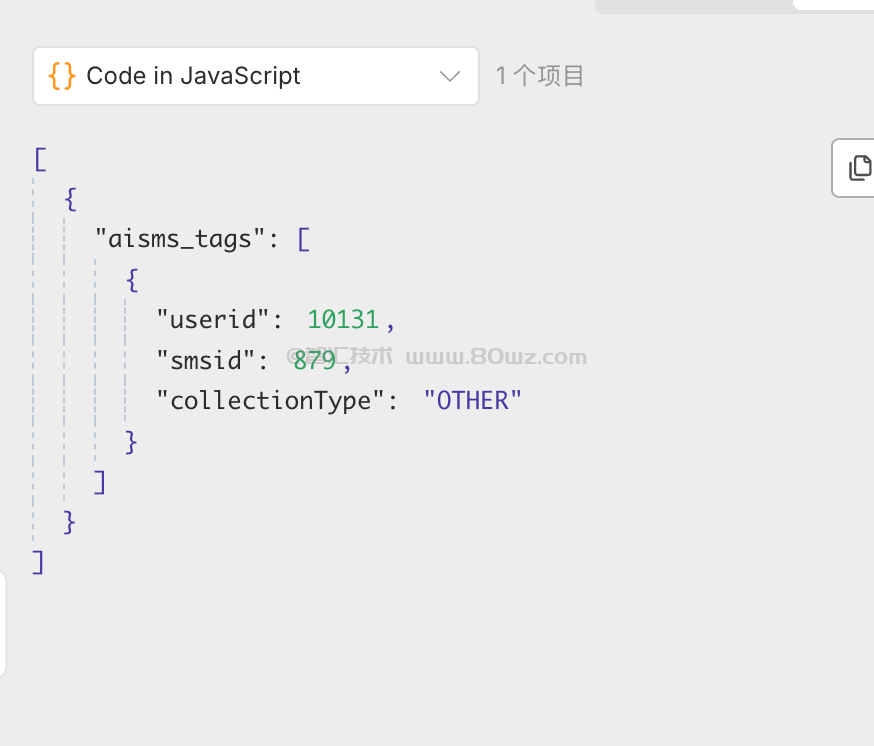Image resolution: width=874 pixels, height=746 pixels.
Task: Select the "userid" key
Action: click(x=213, y=320)
